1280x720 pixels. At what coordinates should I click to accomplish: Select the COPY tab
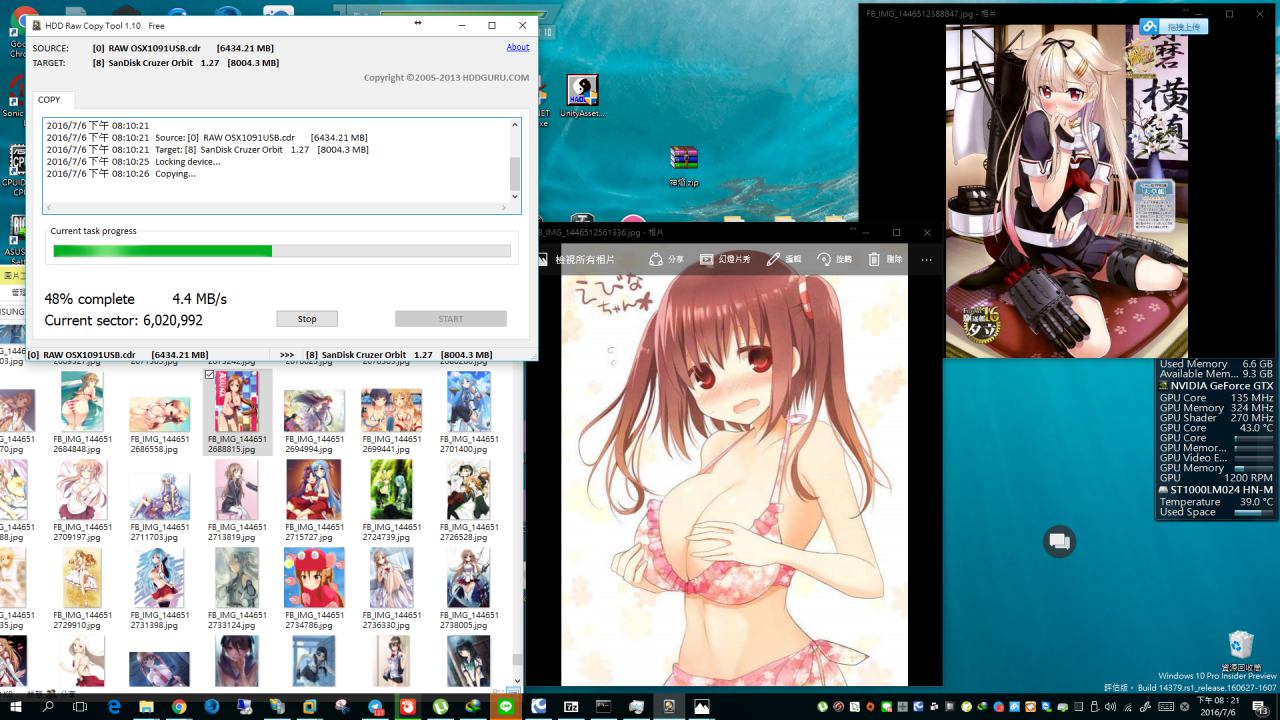point(49,100)
